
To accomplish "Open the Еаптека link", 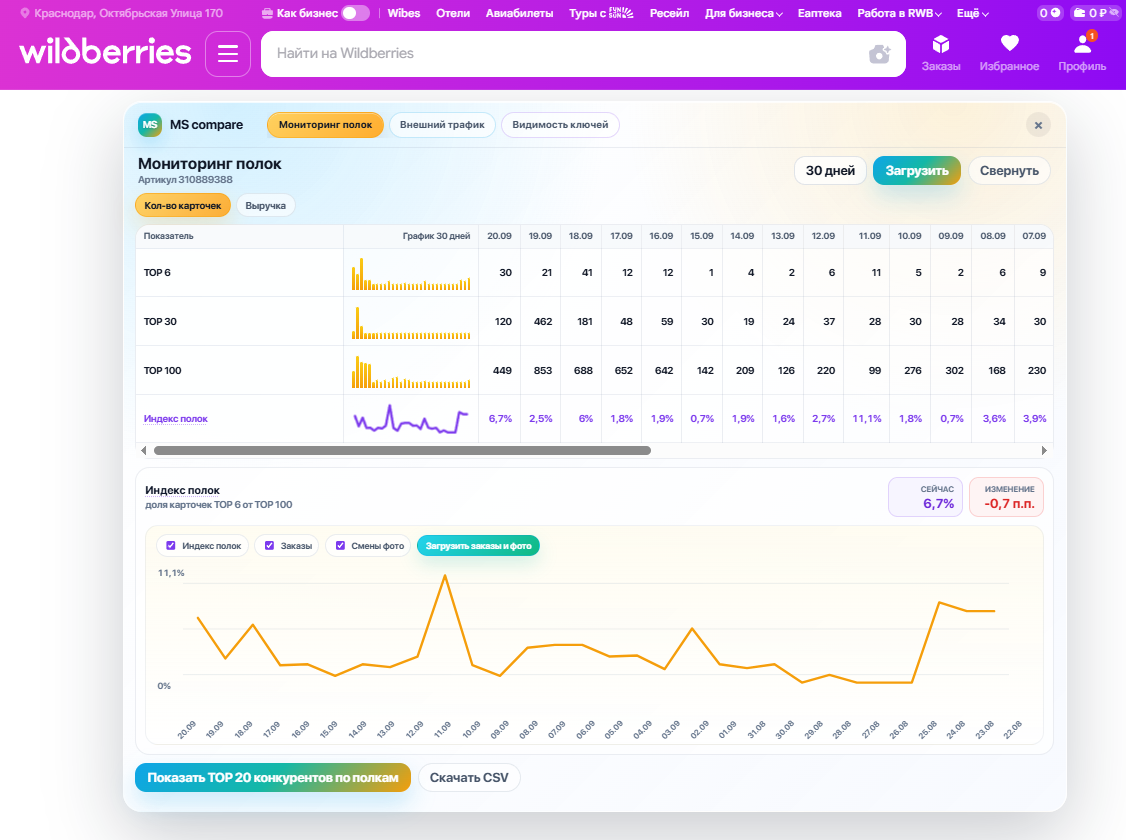I will click(819, 13).
